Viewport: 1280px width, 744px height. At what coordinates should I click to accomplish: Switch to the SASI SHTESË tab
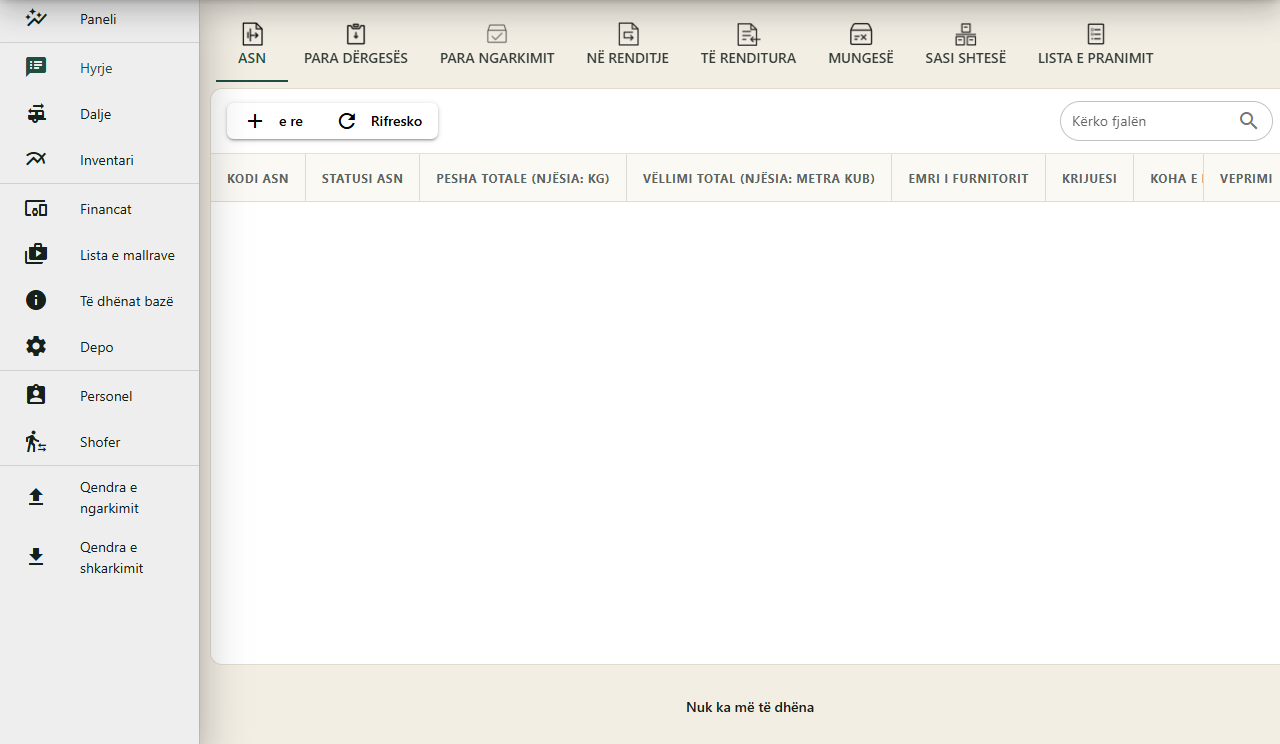pyautogui.click(x=966, y=46)
